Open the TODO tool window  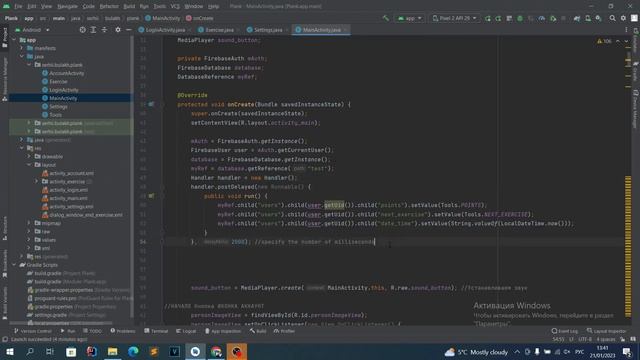coord(92,331)
